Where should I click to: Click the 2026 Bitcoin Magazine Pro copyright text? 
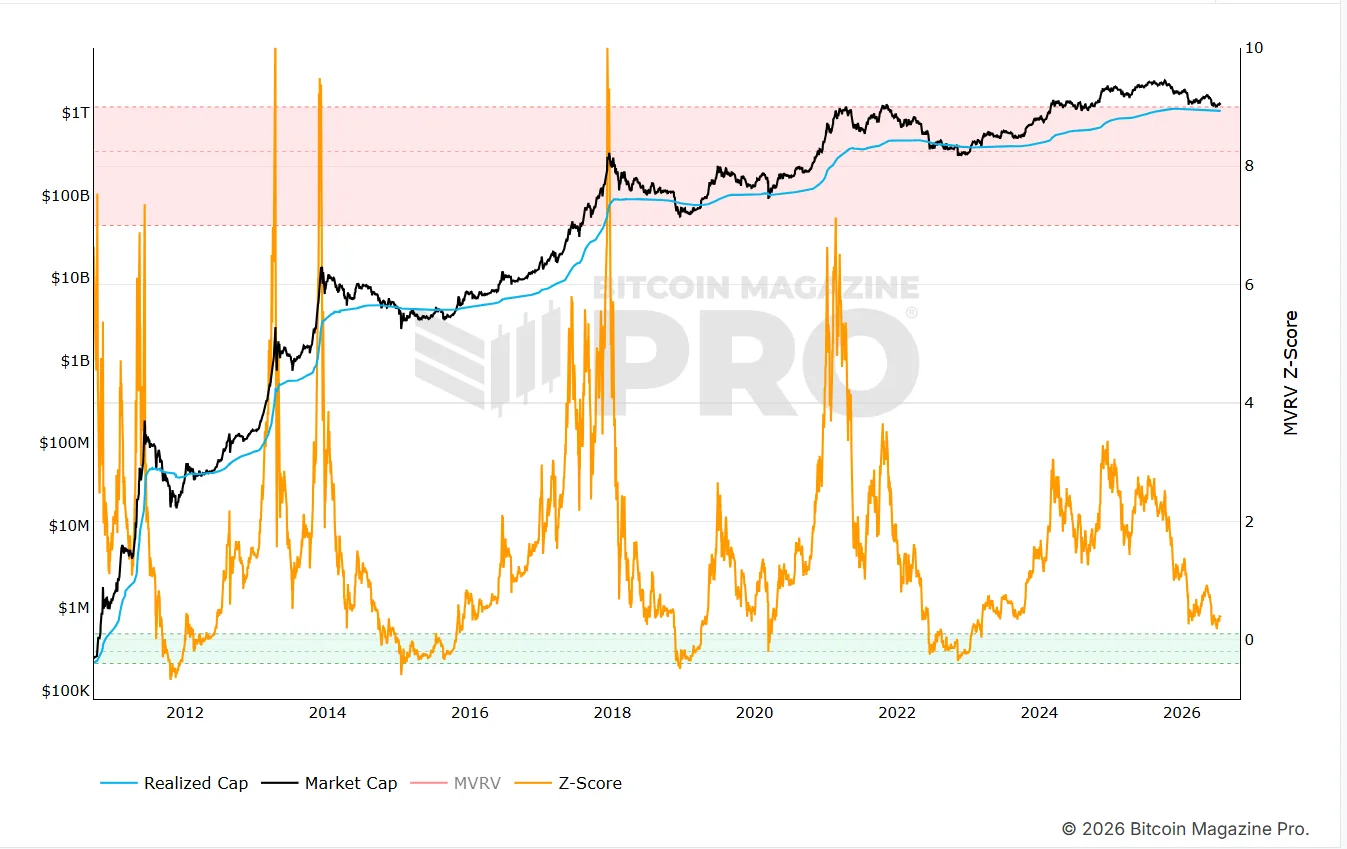[1185, 828]
